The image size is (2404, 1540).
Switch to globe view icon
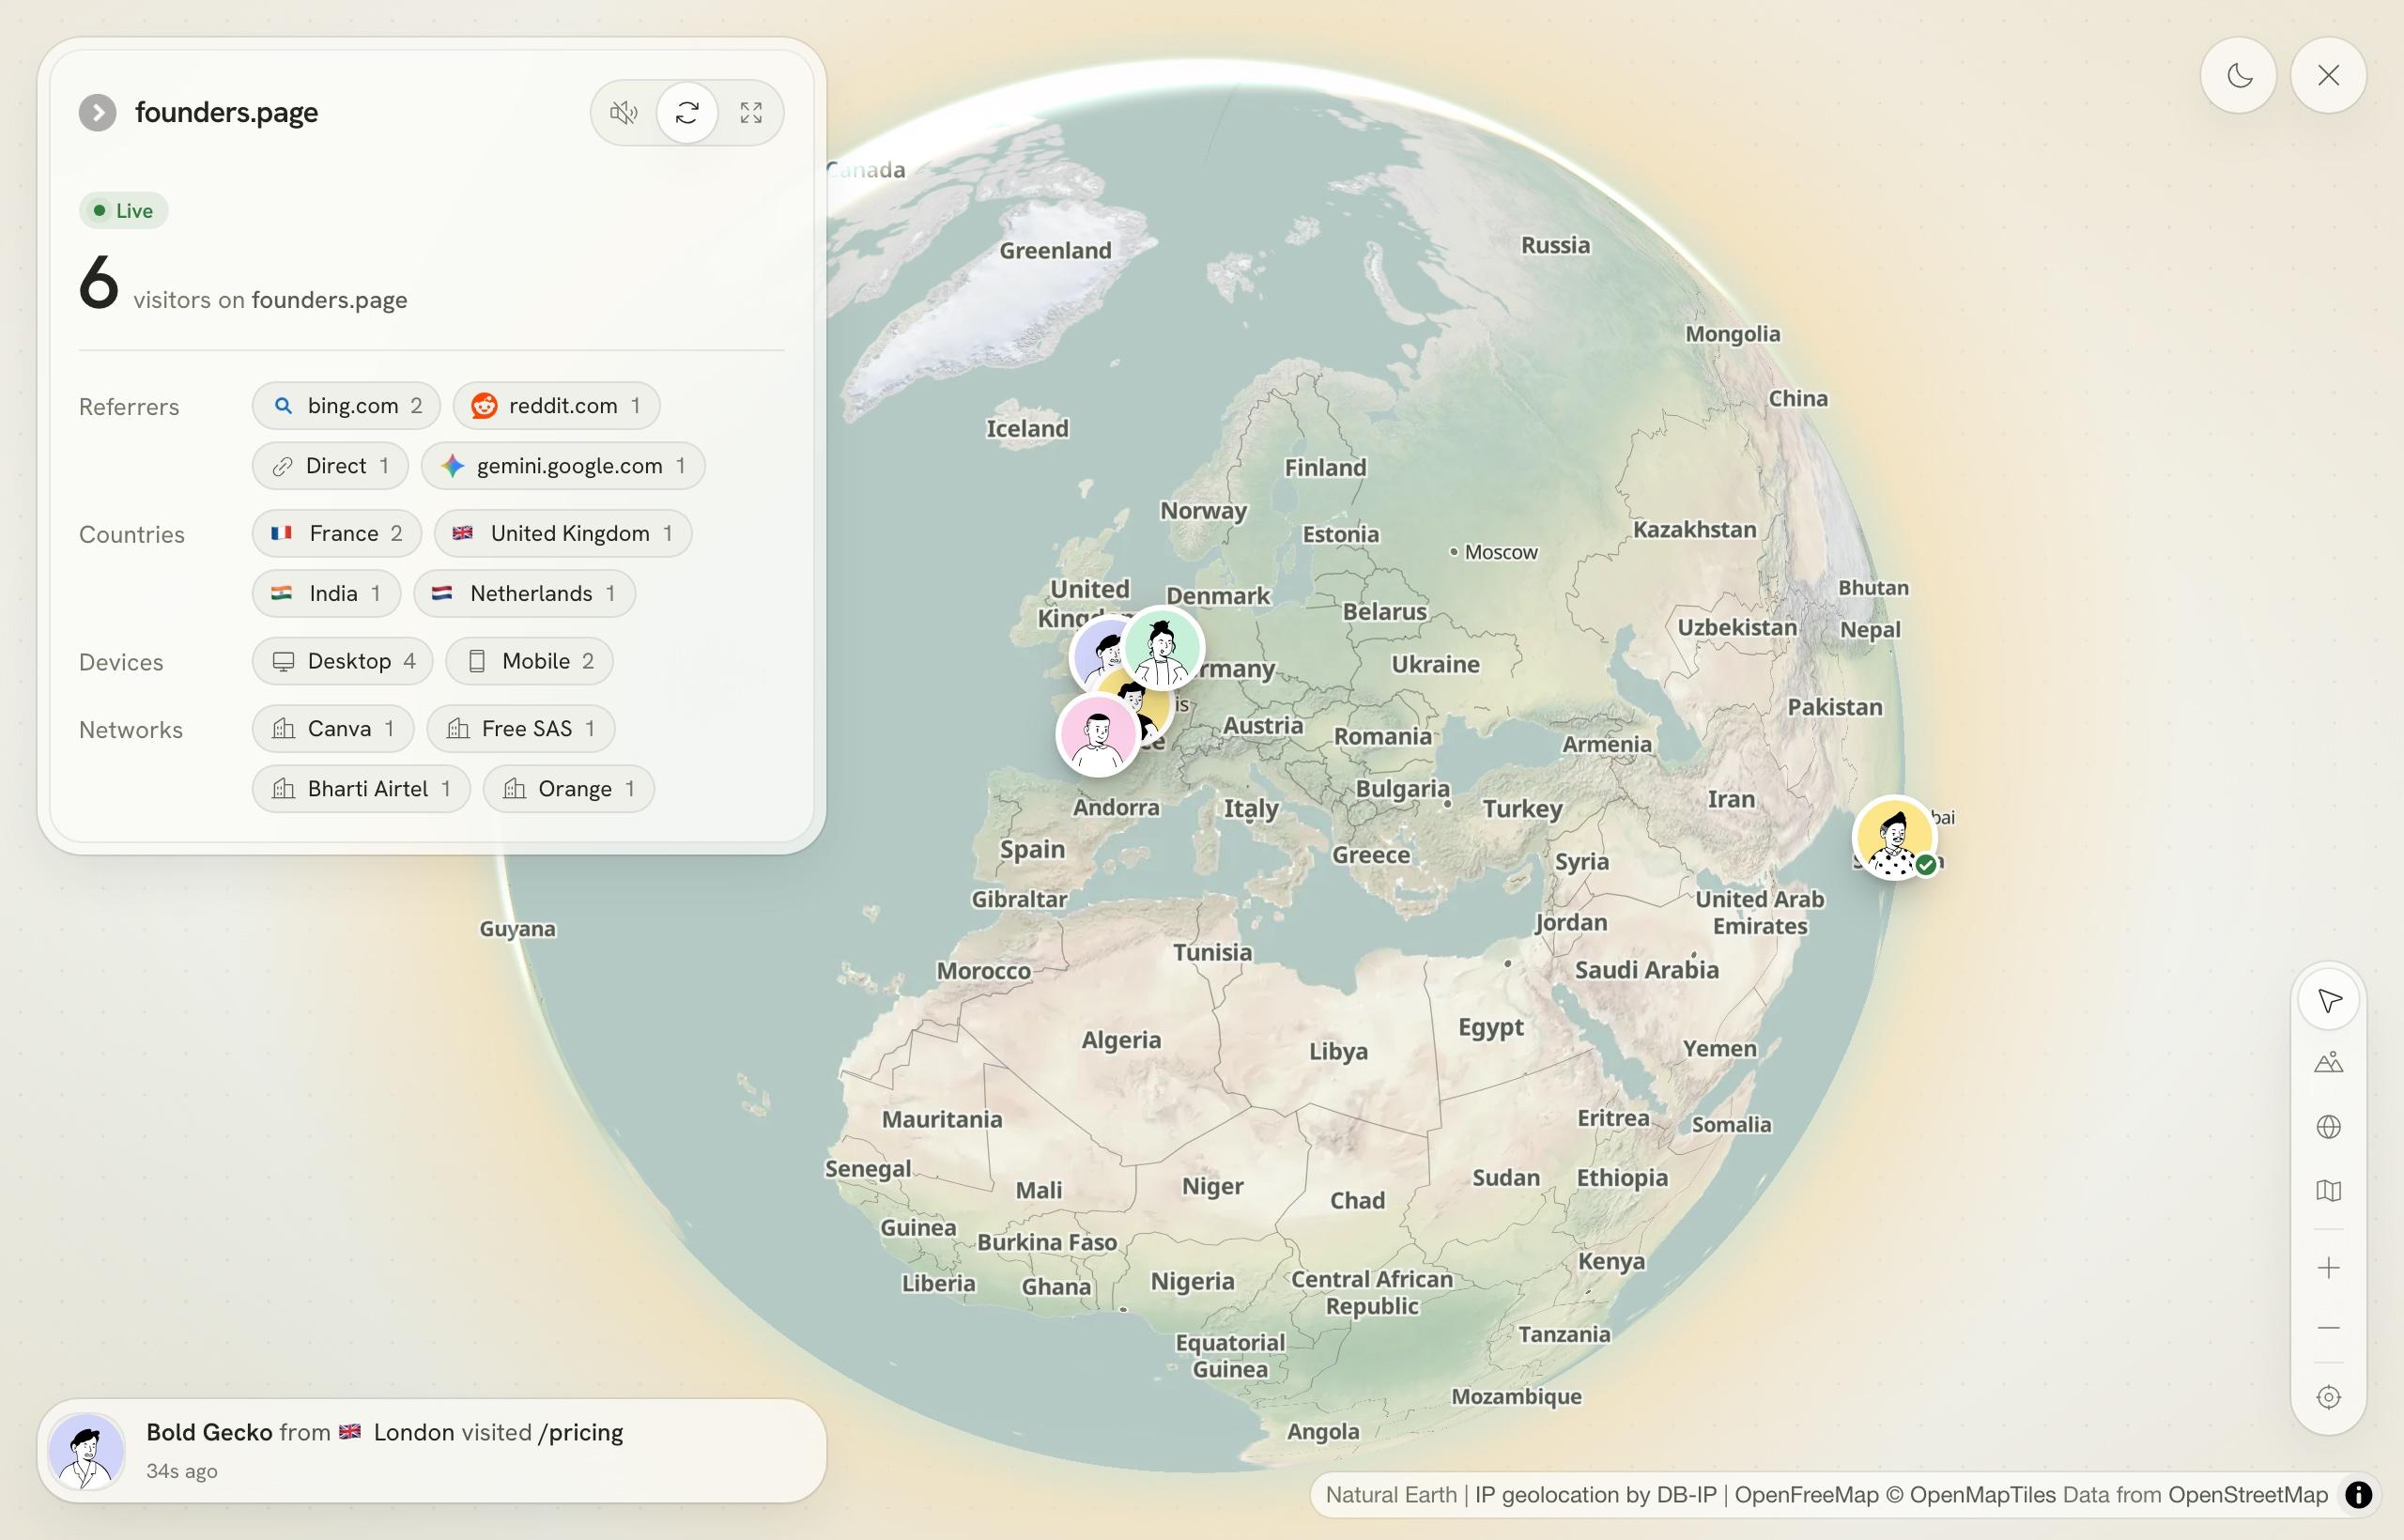2329,1126
